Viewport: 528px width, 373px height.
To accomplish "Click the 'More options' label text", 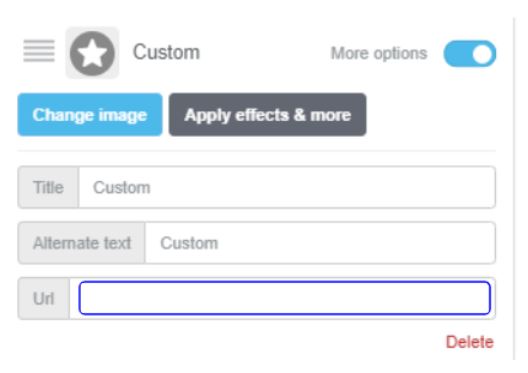I will pos(379,54).
